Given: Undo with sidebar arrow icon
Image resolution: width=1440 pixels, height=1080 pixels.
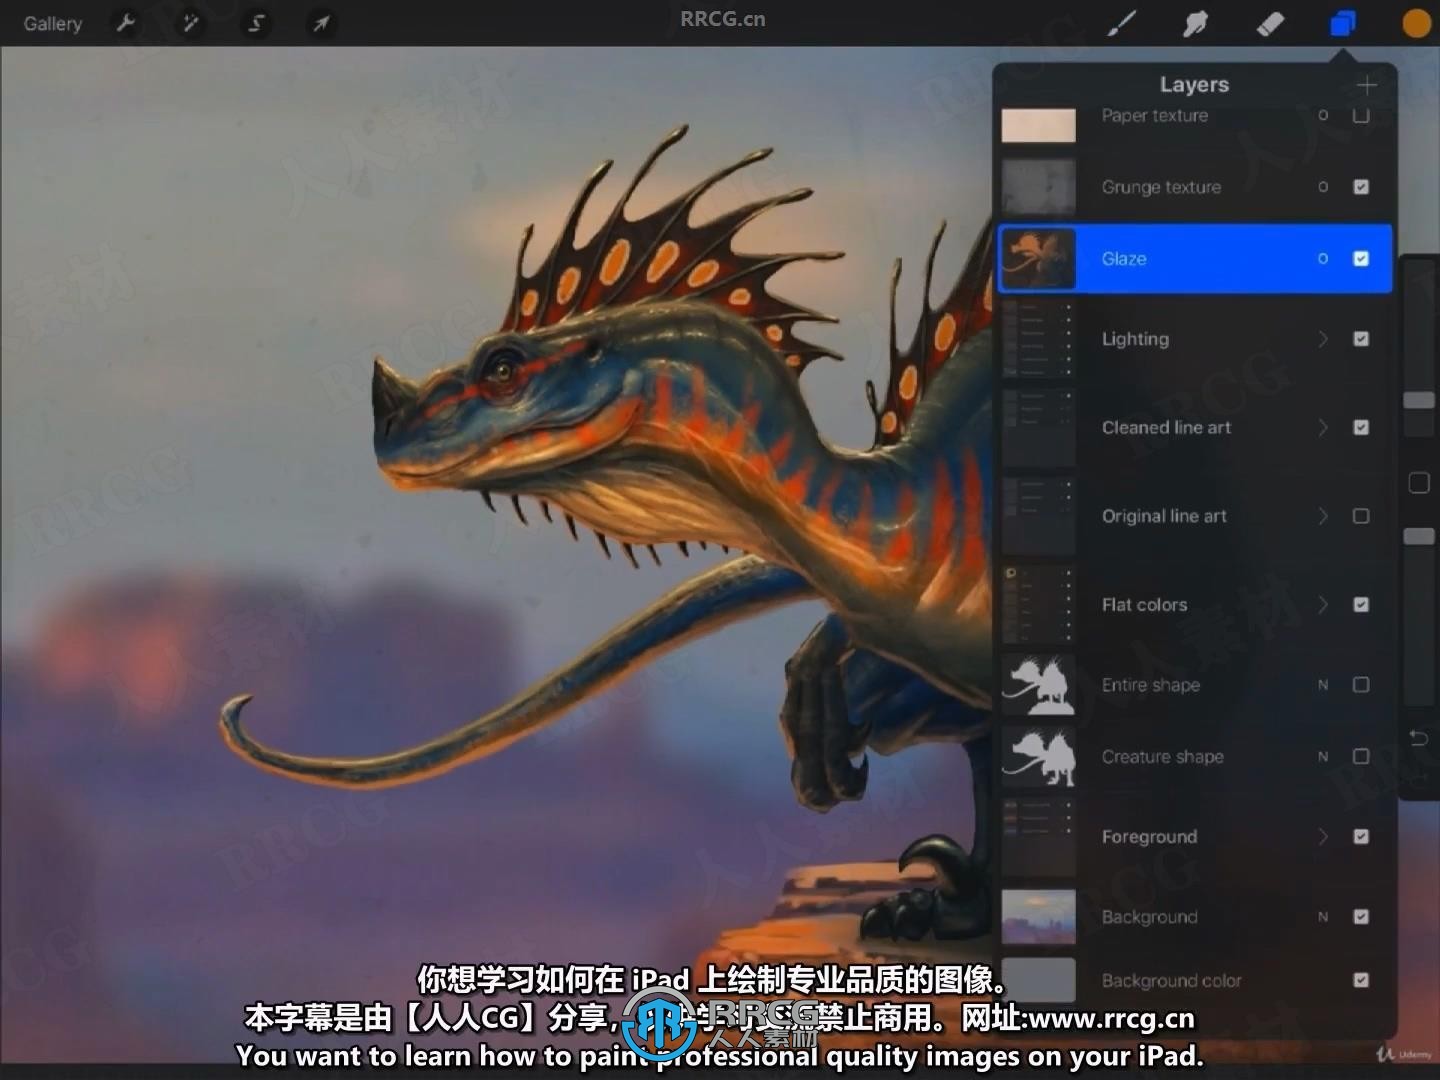Looking at the screenshot, I should click(1418, 738).
